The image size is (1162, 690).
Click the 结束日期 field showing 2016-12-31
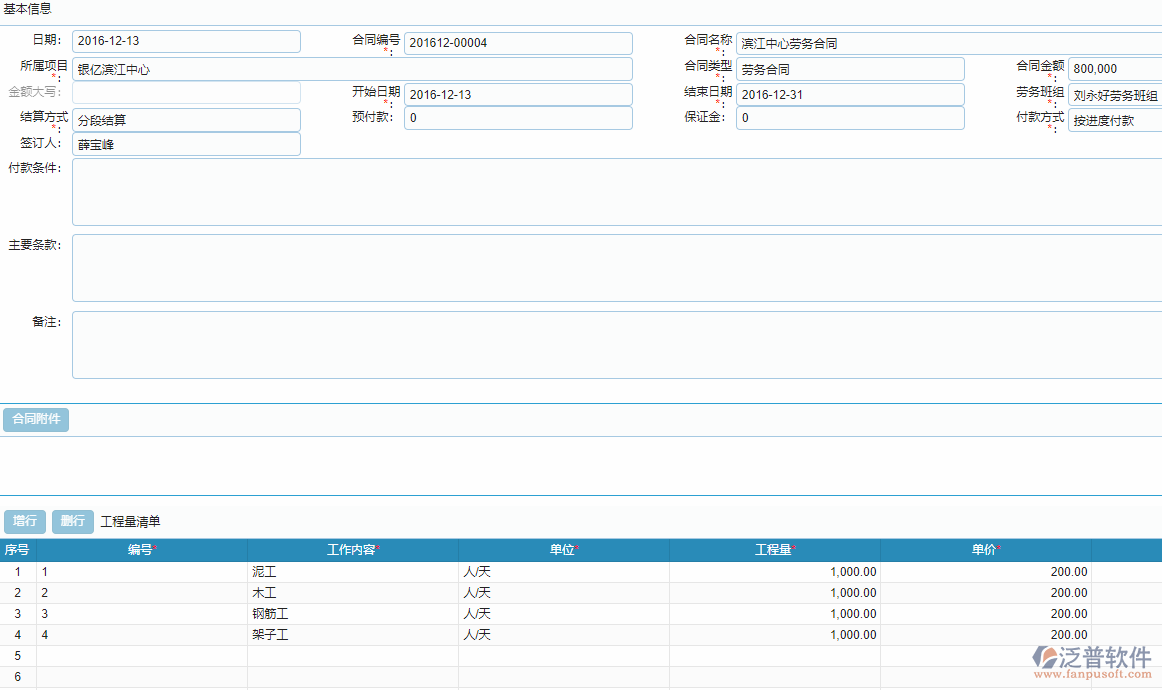pyautogui.click(x=850, y=94)
